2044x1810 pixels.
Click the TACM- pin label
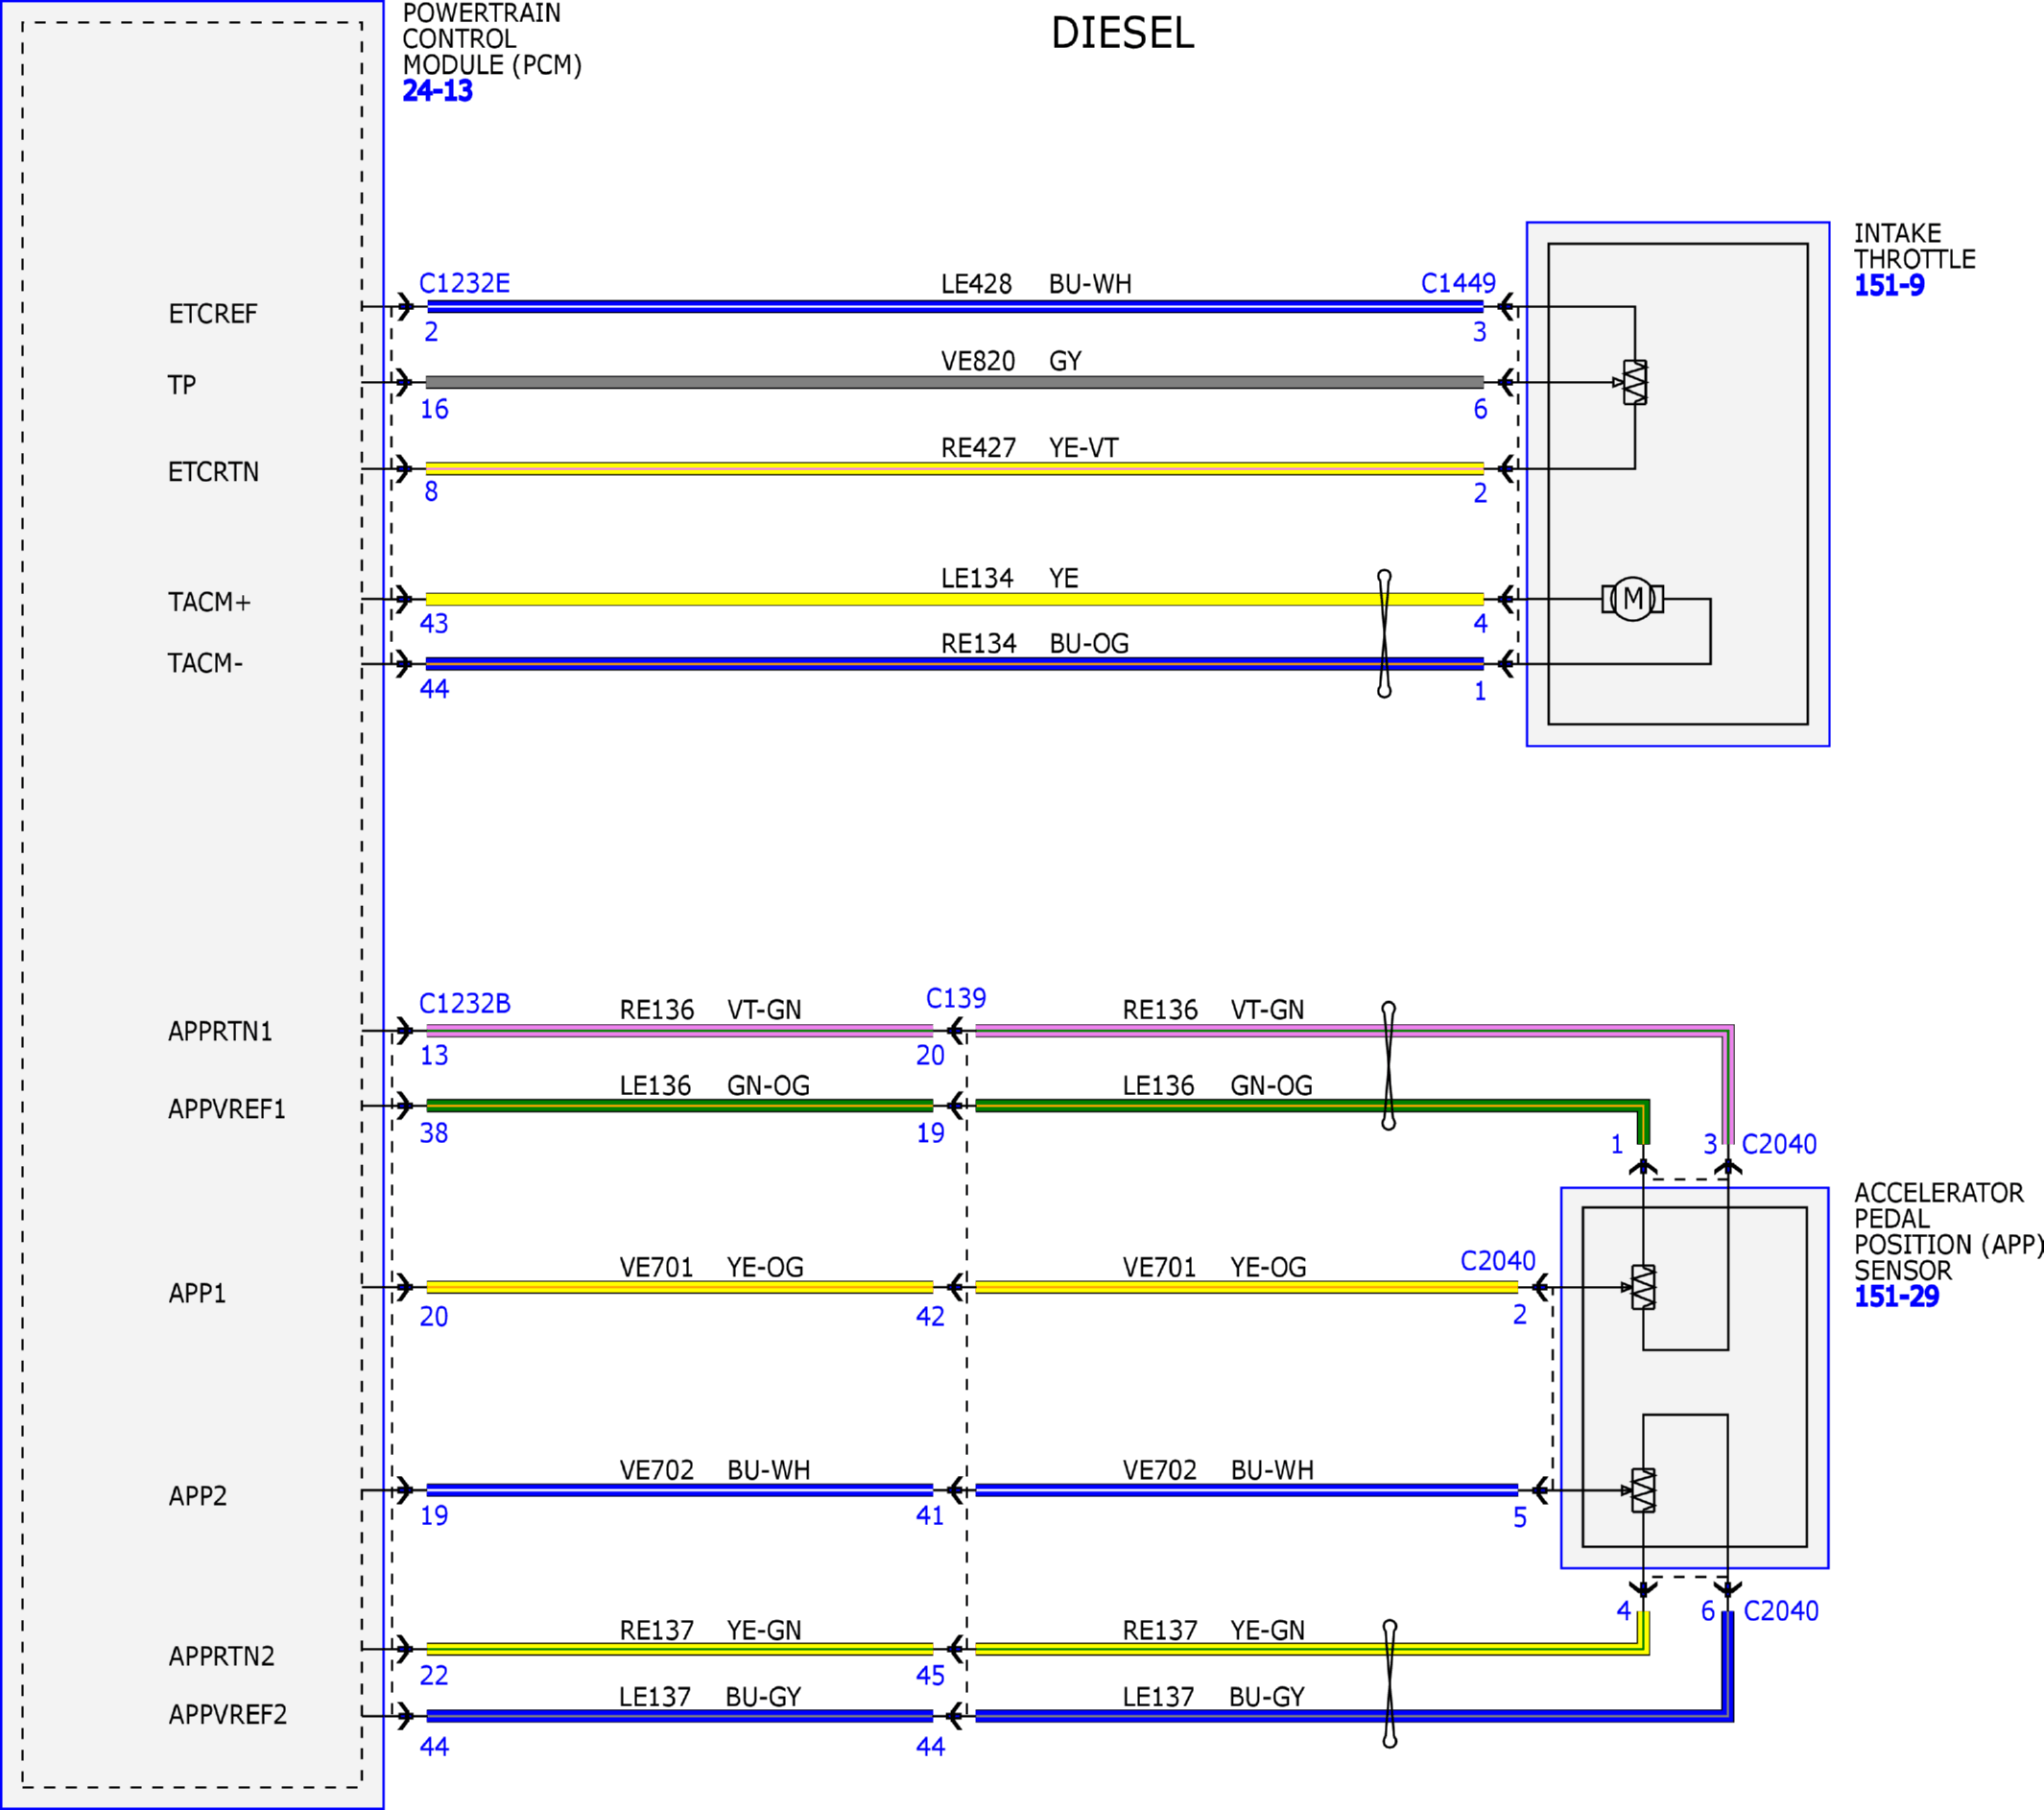205,663
